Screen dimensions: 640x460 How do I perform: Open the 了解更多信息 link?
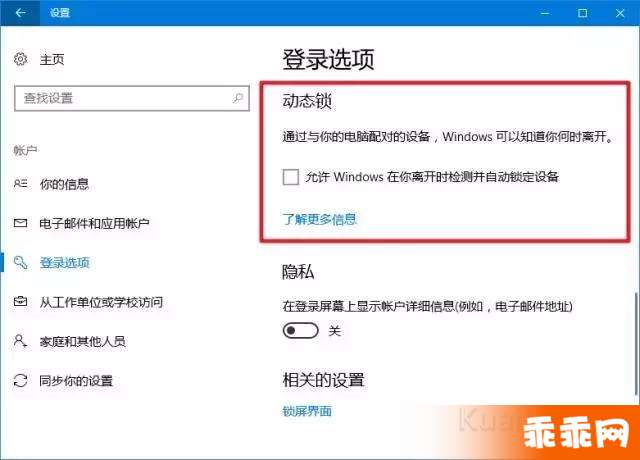pyautogui.click(x=319, y=219)
